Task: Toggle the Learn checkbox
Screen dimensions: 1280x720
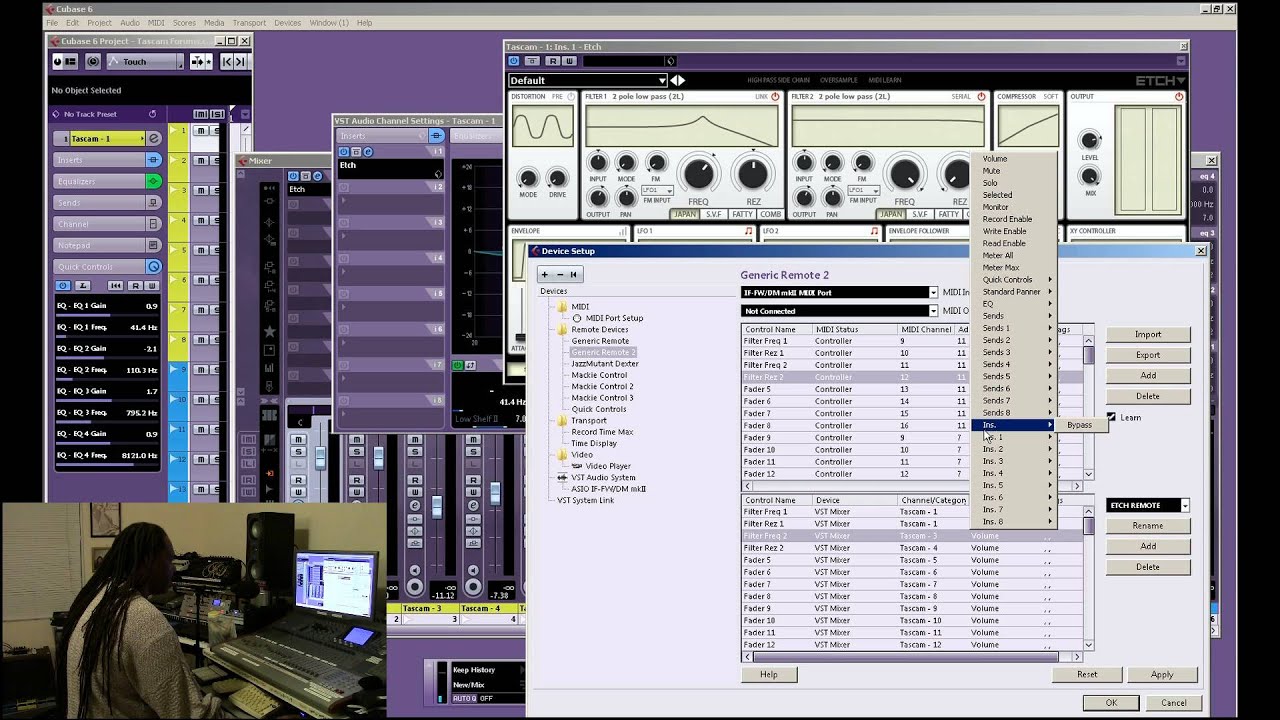Action: point(1111,417)
